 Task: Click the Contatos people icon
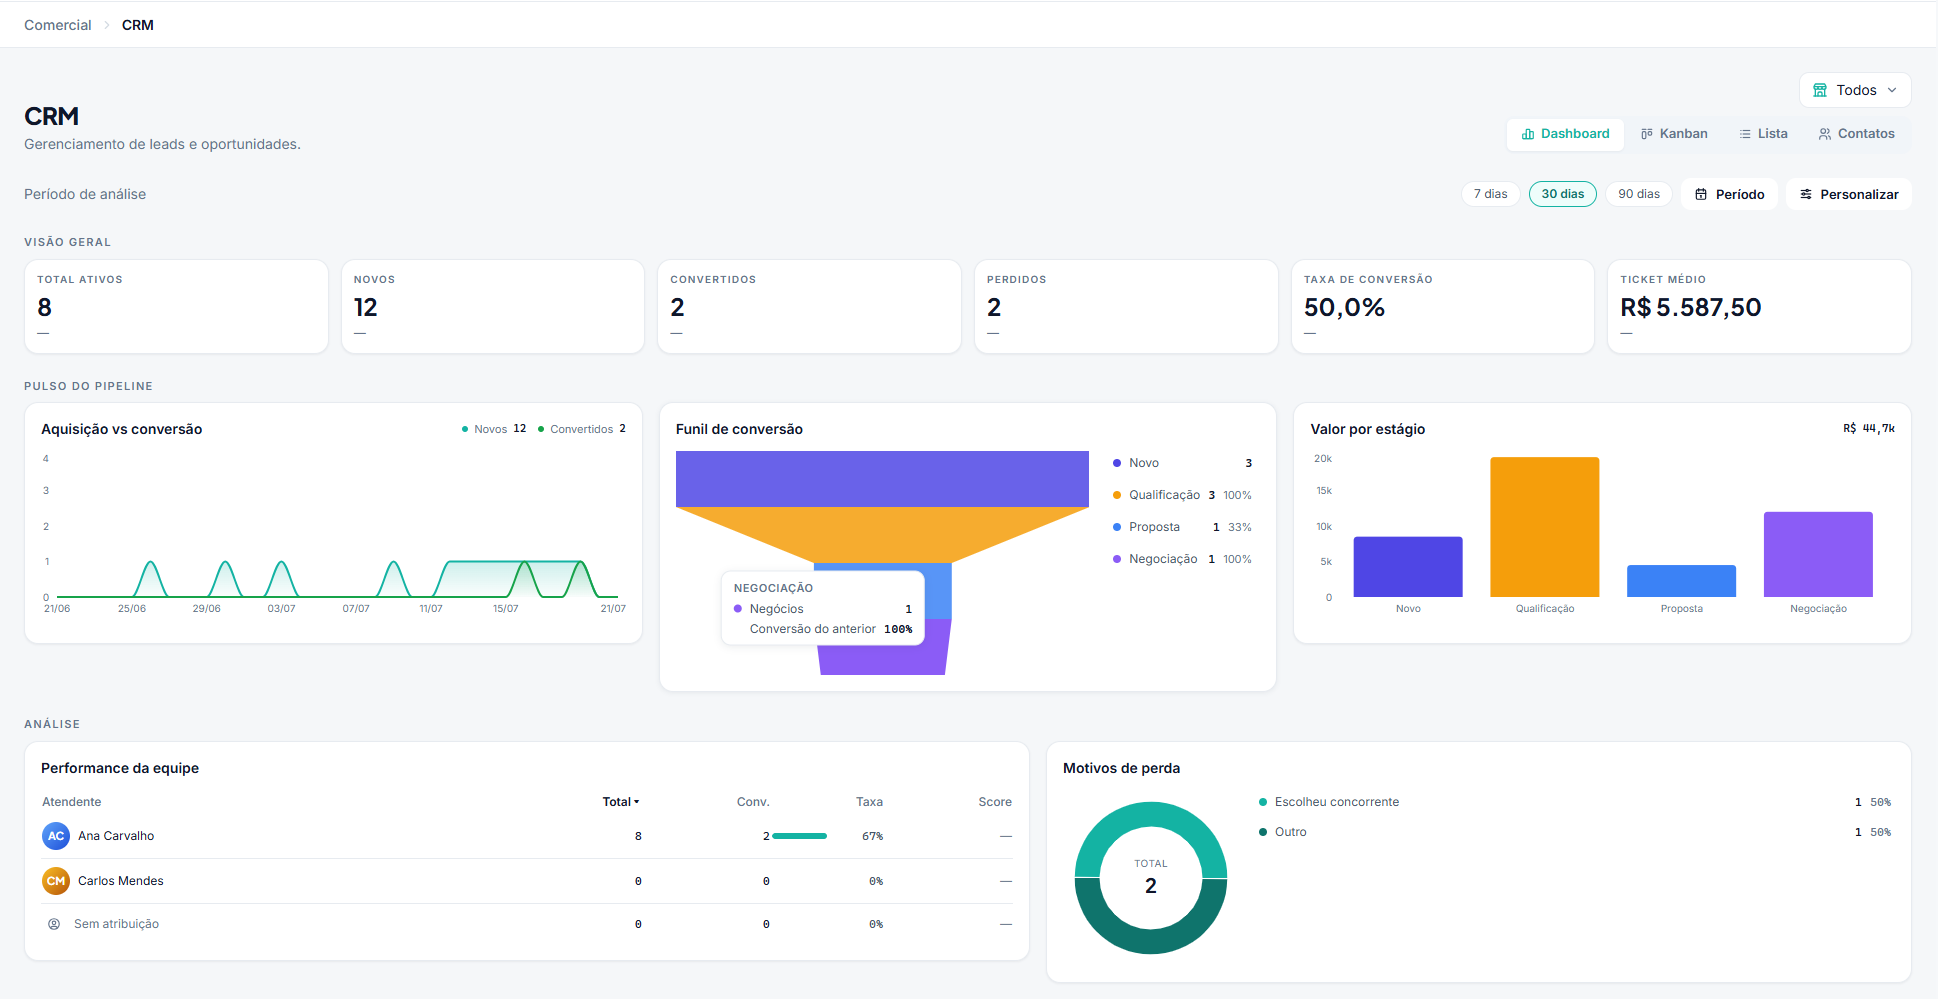click(x=1825, y=134)
